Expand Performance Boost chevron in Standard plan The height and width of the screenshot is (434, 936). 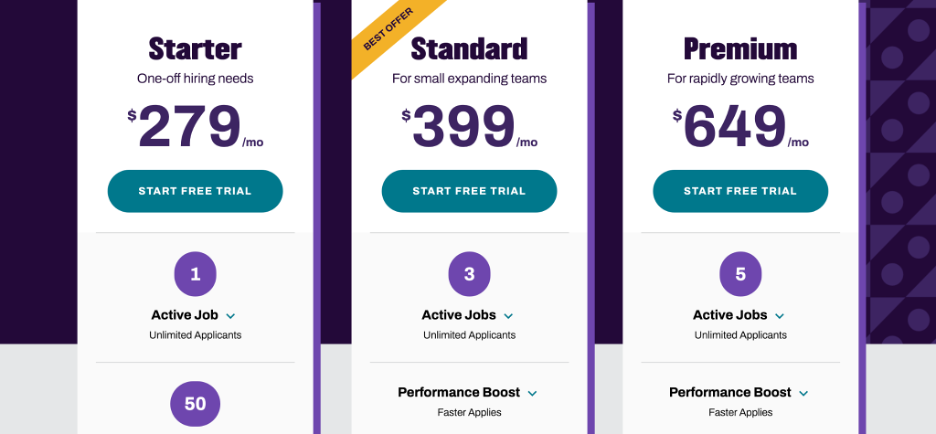[x=532, y=394]
